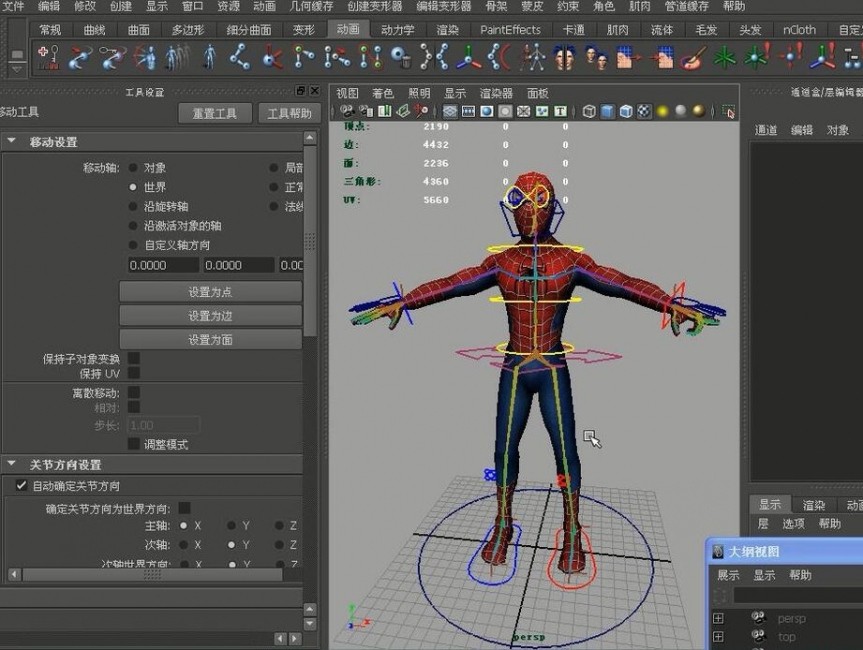Click the 设置为边 button
This screenshot has height=650, width=863.
pos(210,316)
